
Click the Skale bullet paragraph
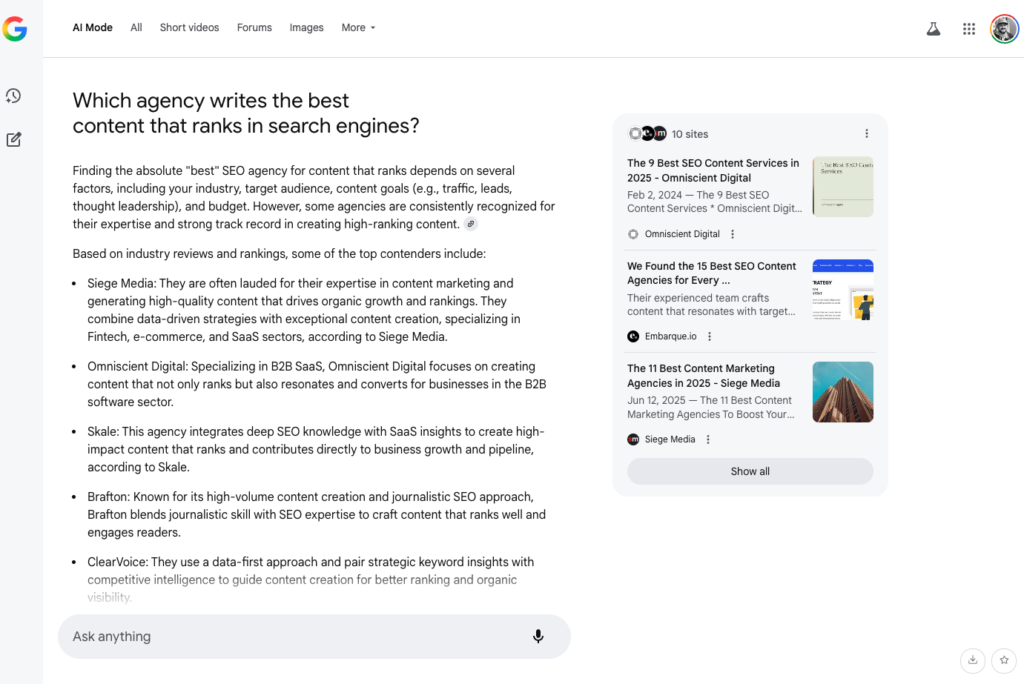[x=316, y=449]
